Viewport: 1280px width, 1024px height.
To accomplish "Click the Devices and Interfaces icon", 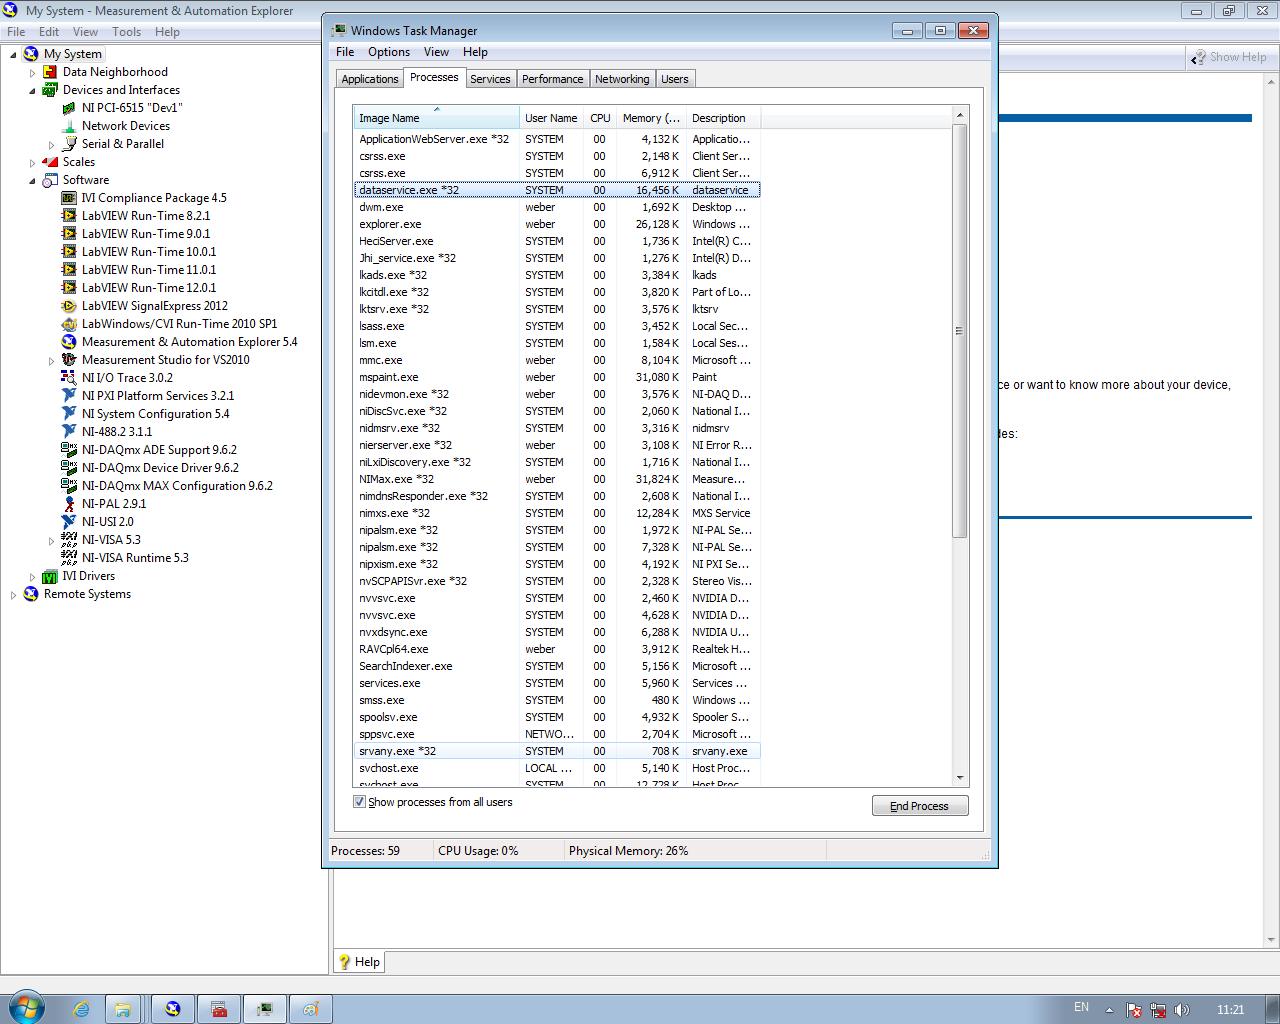I will [50, 90].
